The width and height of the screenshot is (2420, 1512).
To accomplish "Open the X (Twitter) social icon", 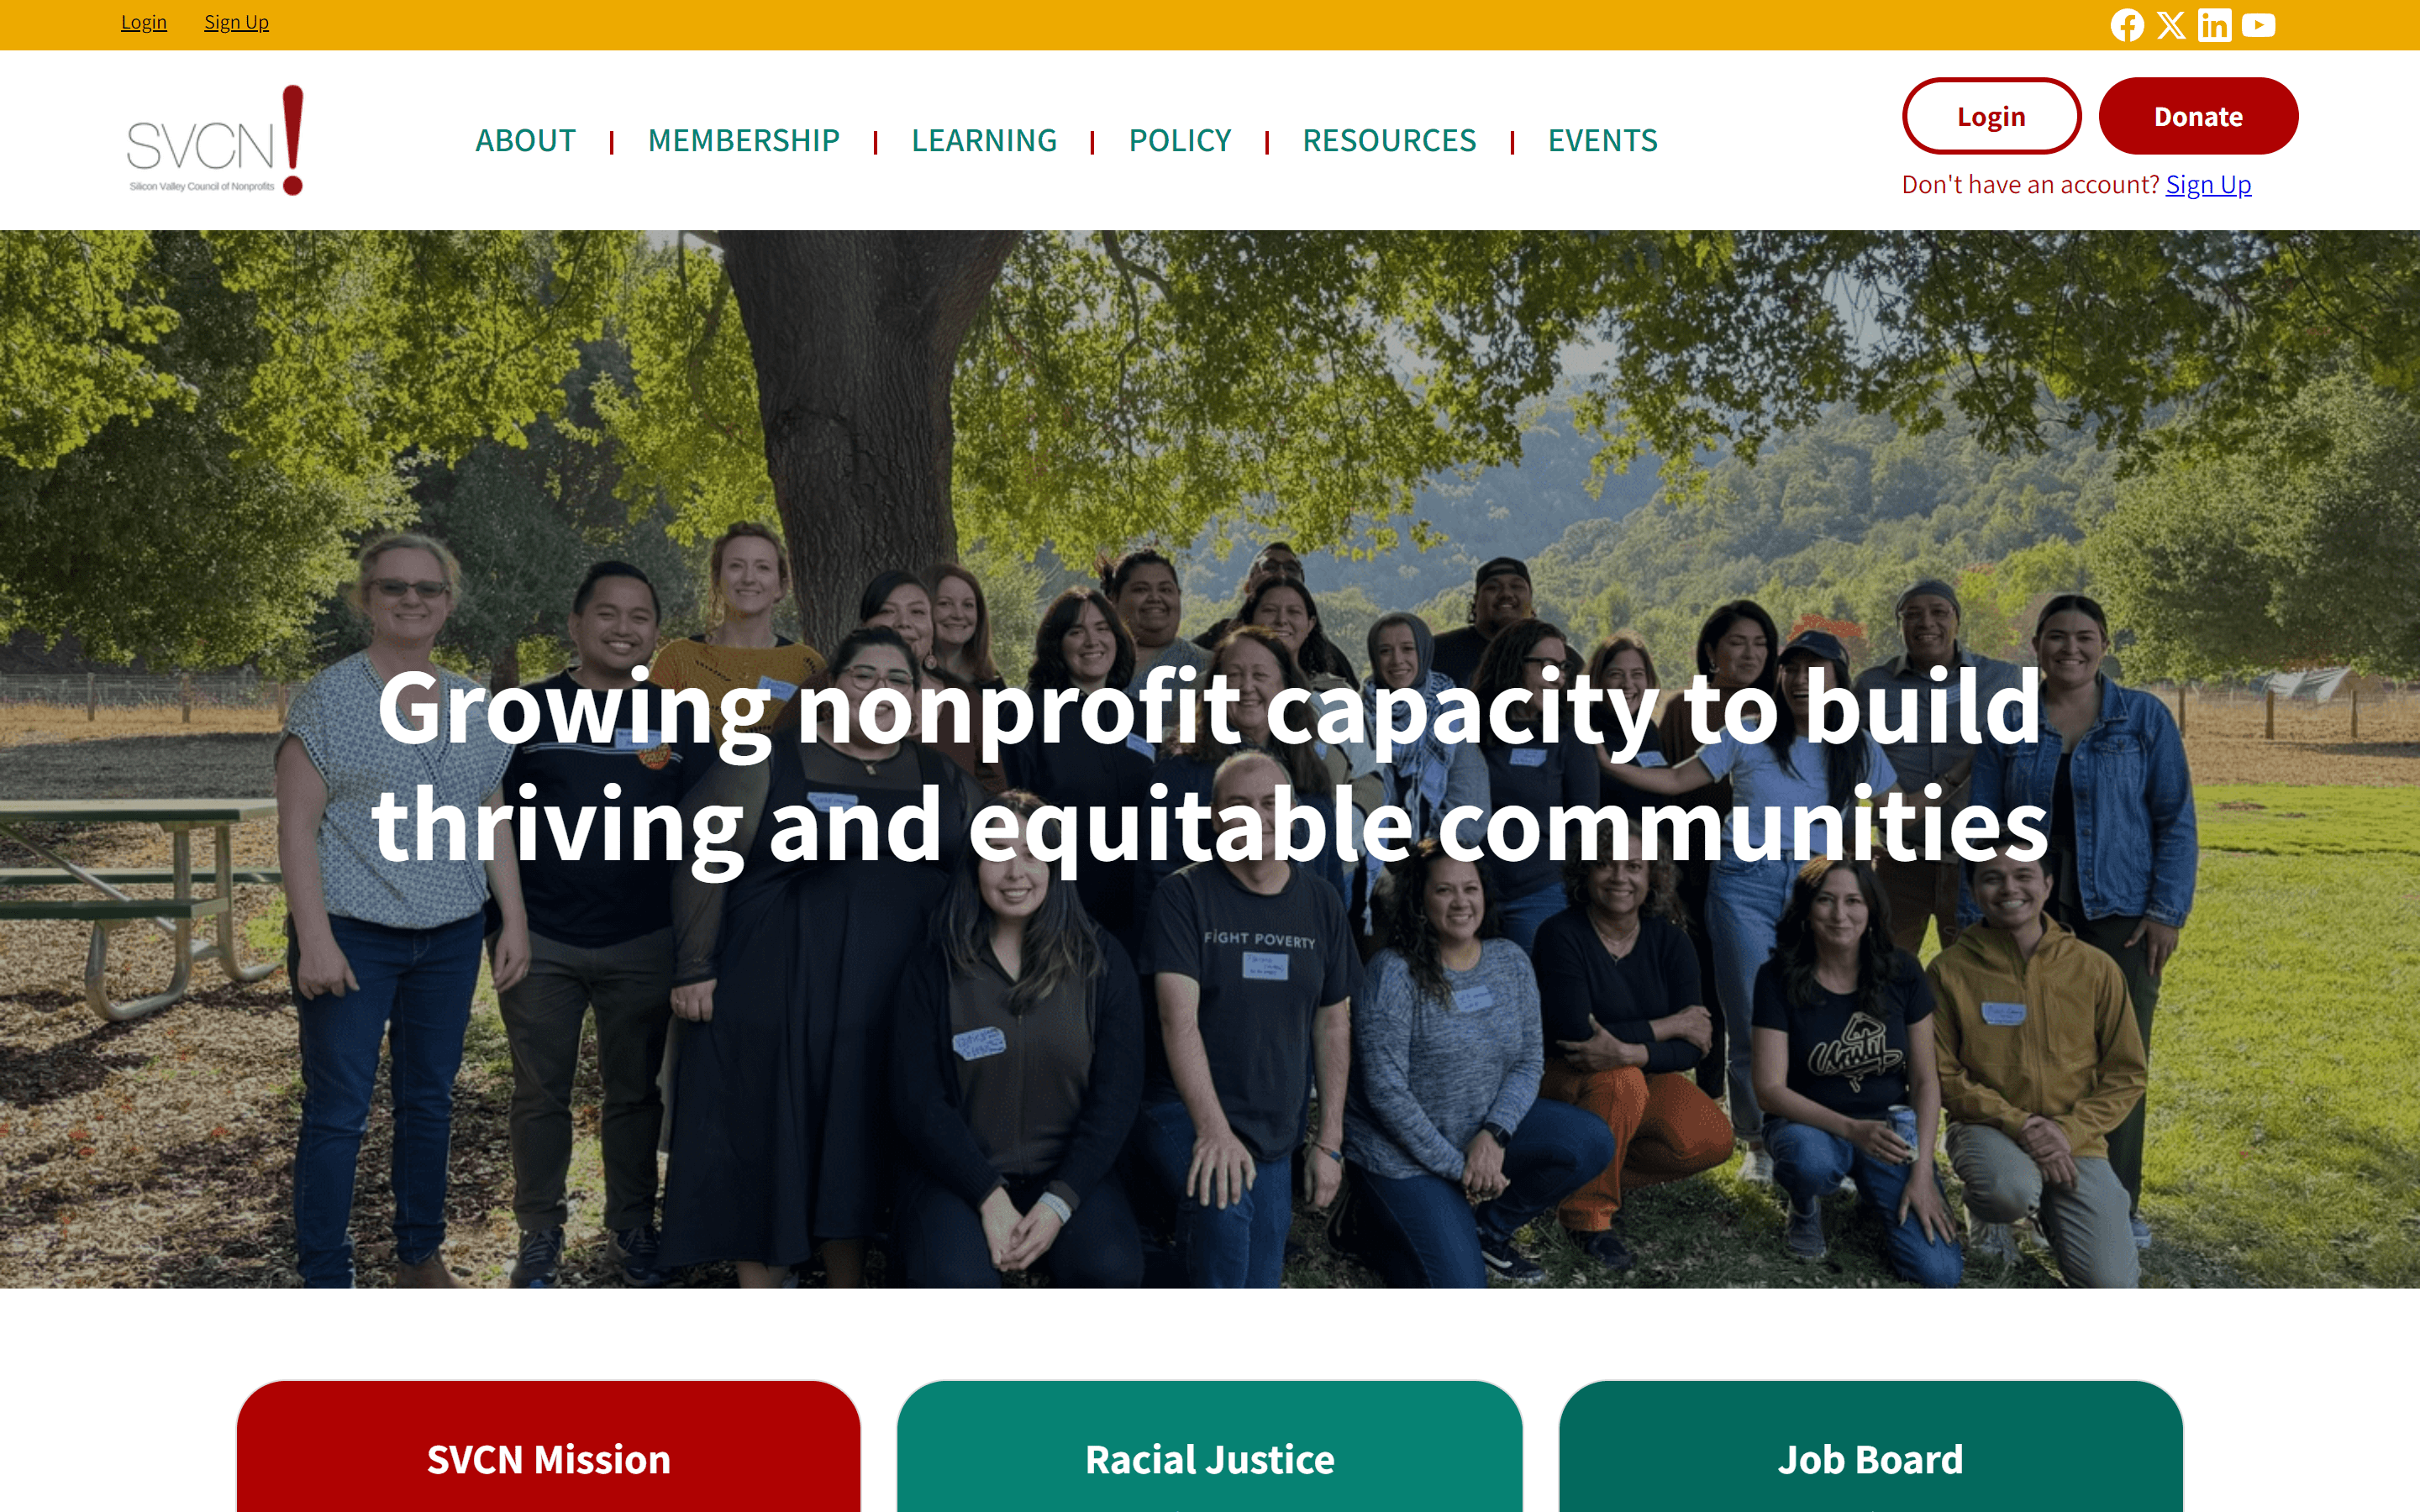I will (2171, 25).
